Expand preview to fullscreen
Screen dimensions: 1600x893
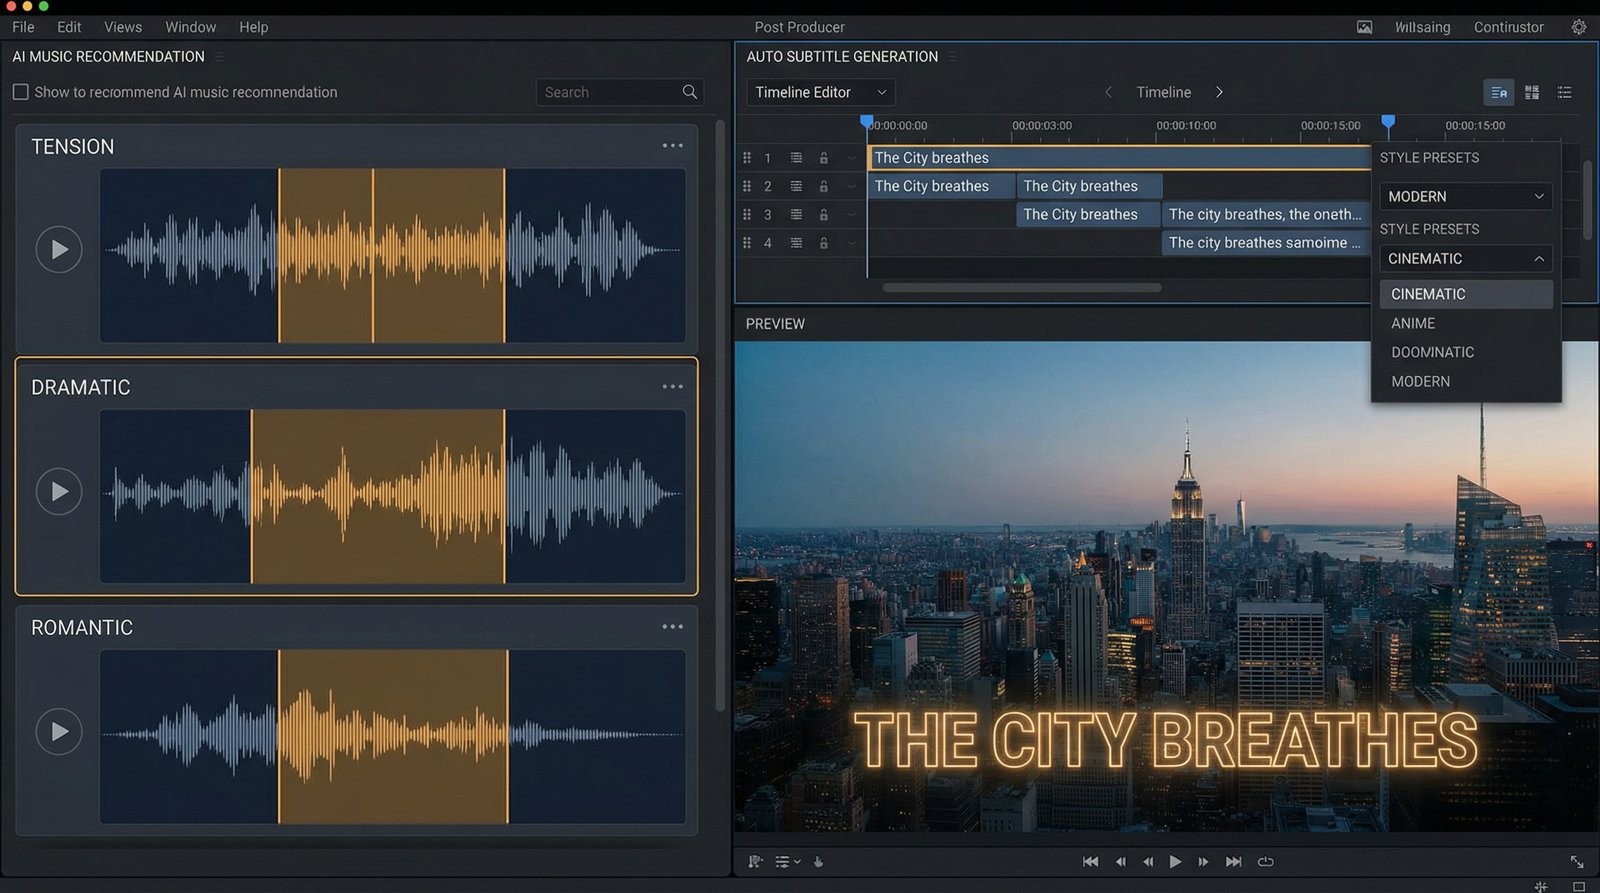1577,862
